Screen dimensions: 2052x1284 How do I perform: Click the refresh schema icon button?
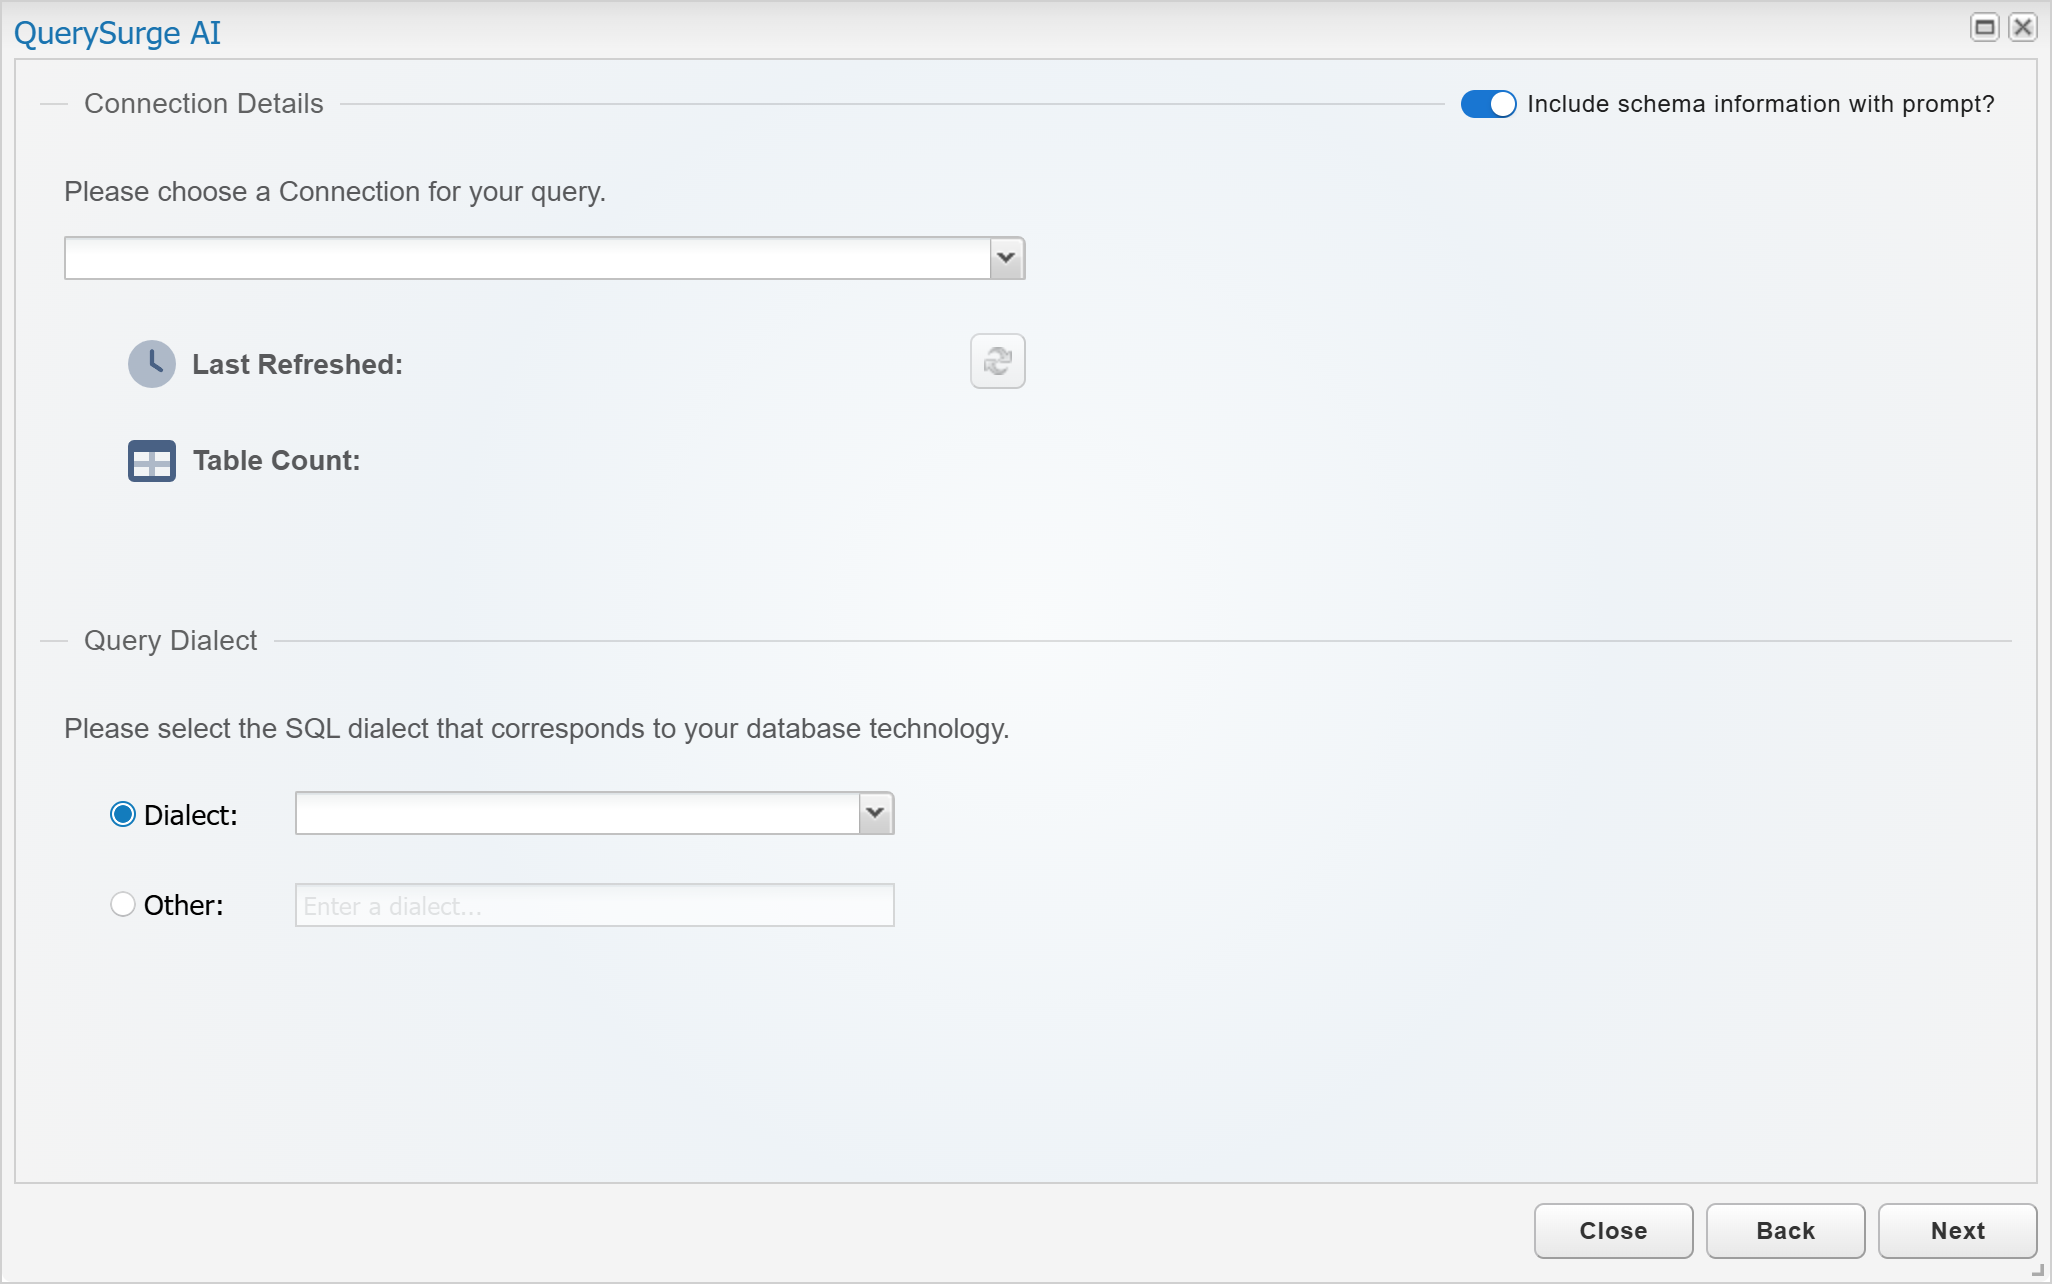pyautogui.click(x=997, y=361)
